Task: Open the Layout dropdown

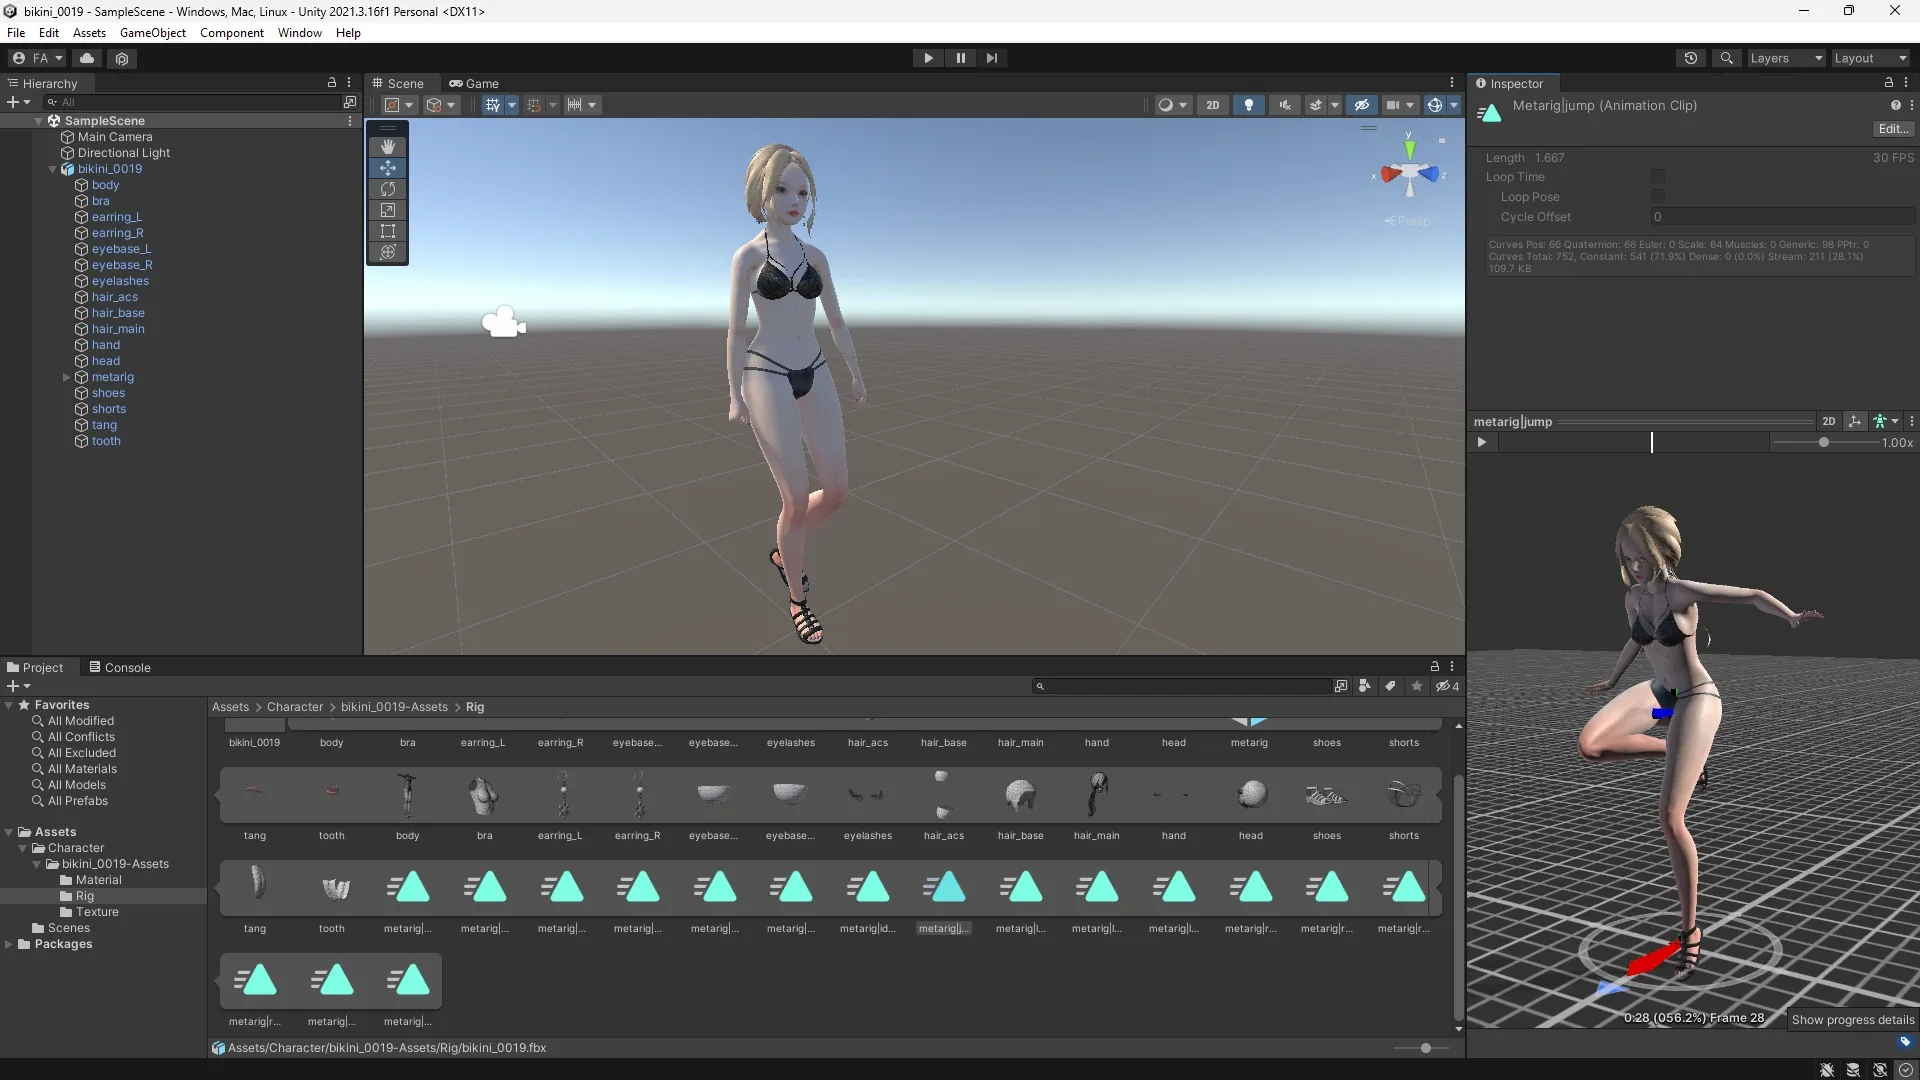Action: point(1868,58)
